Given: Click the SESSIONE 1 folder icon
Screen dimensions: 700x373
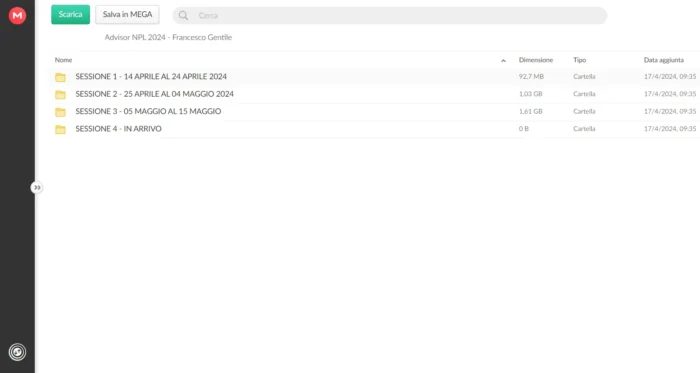Looking at the screenshot, I should [x=60, y=77].
